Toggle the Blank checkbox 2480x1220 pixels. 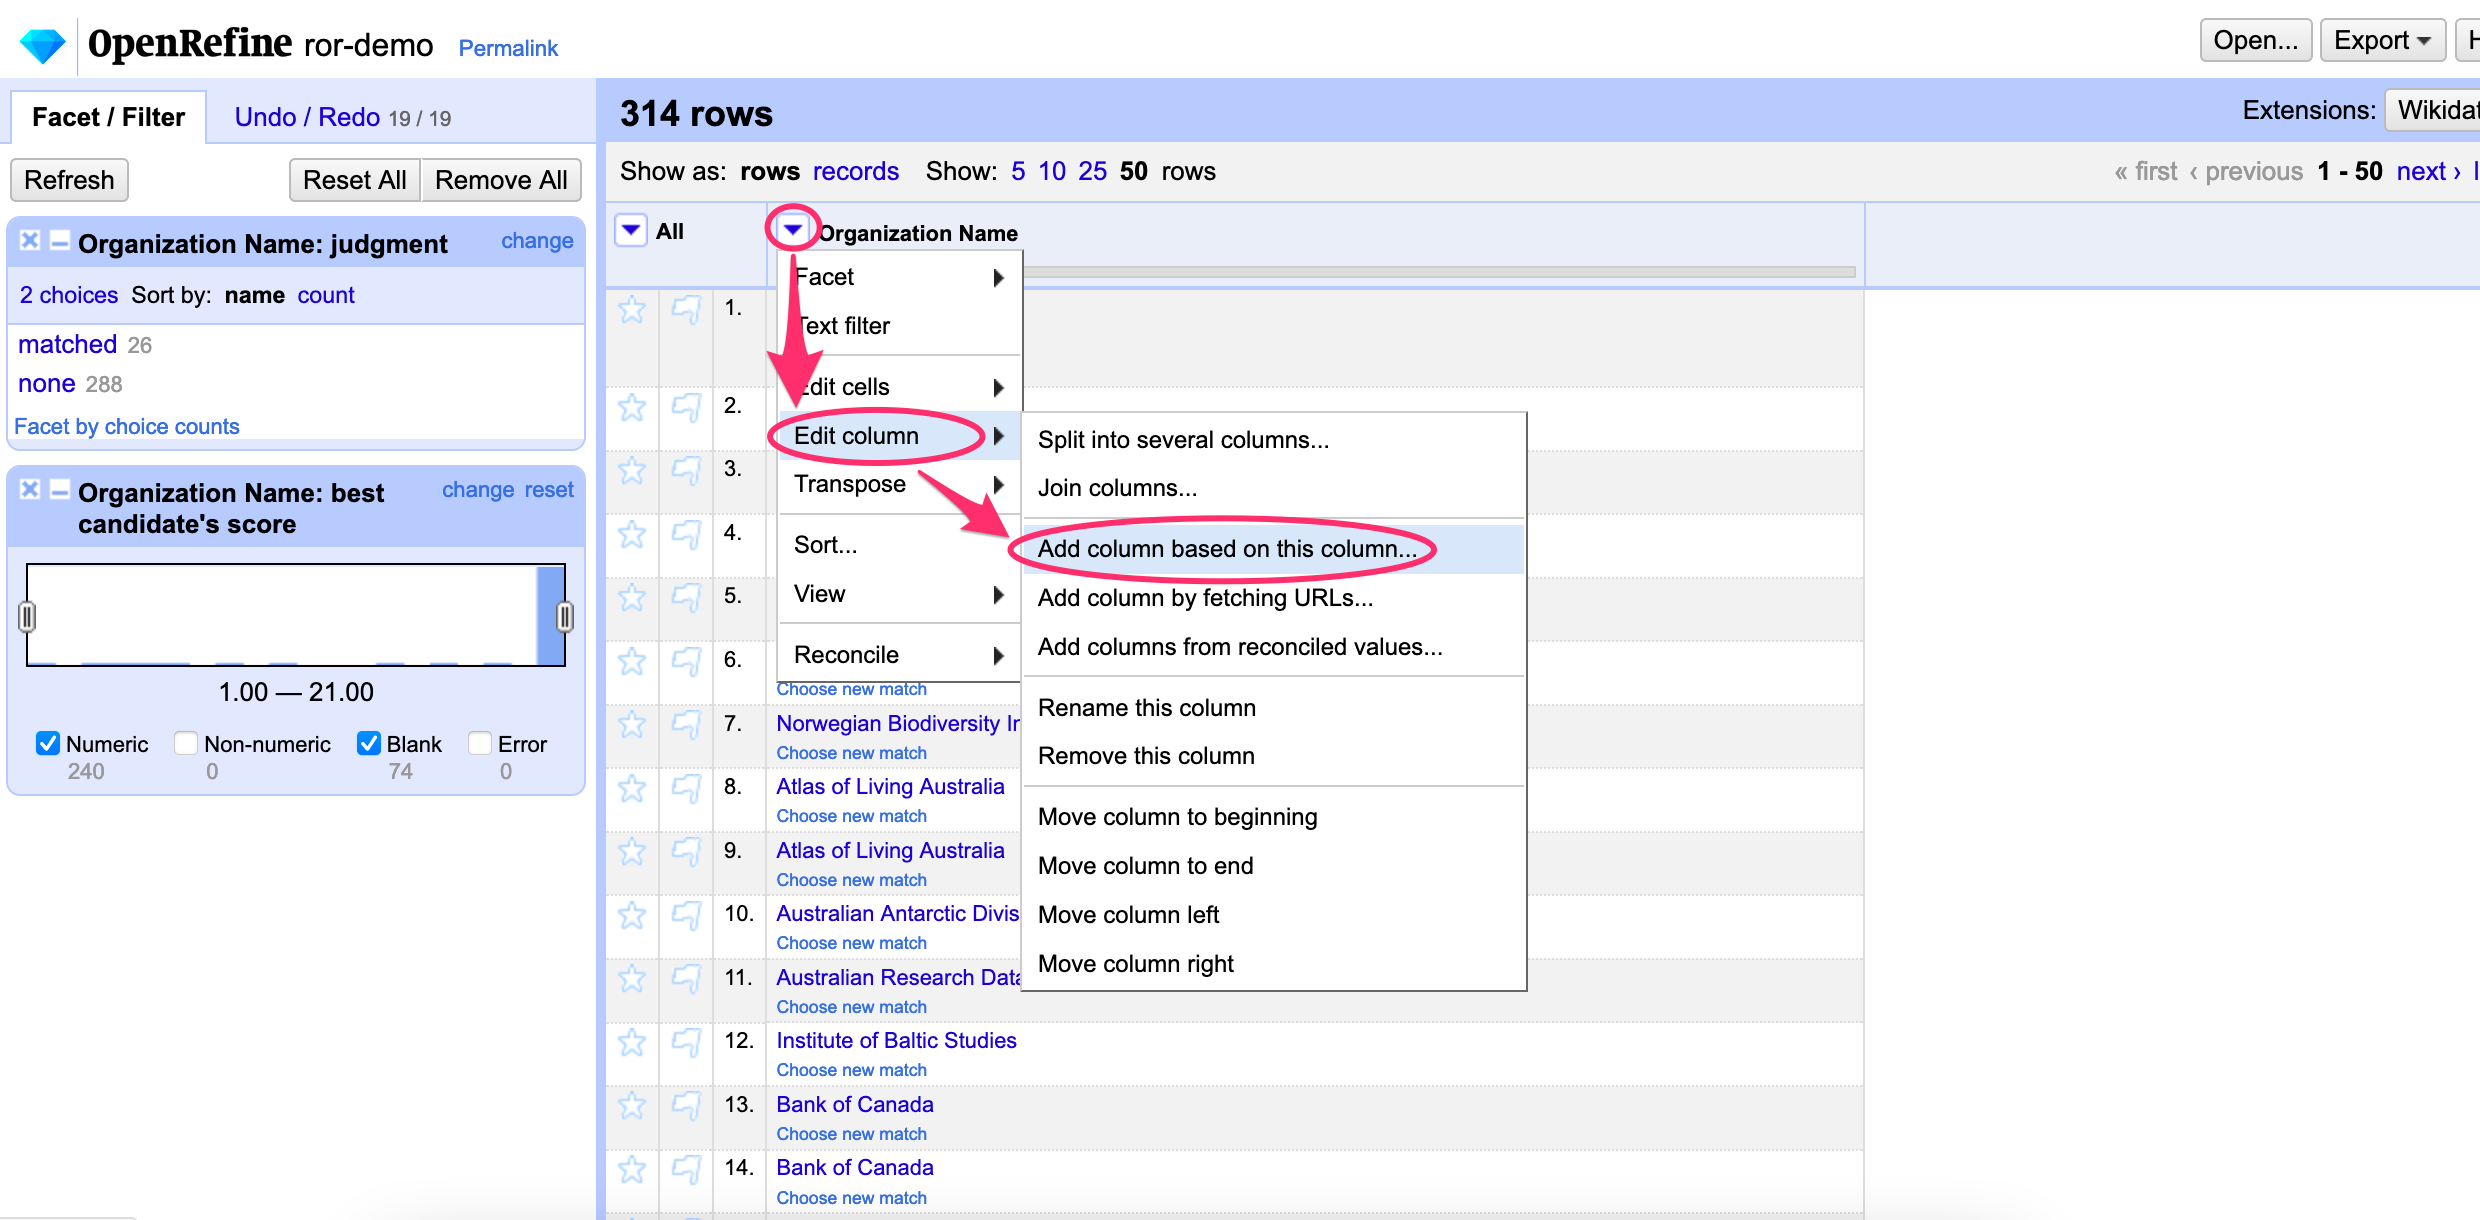(x=368, y=743)
